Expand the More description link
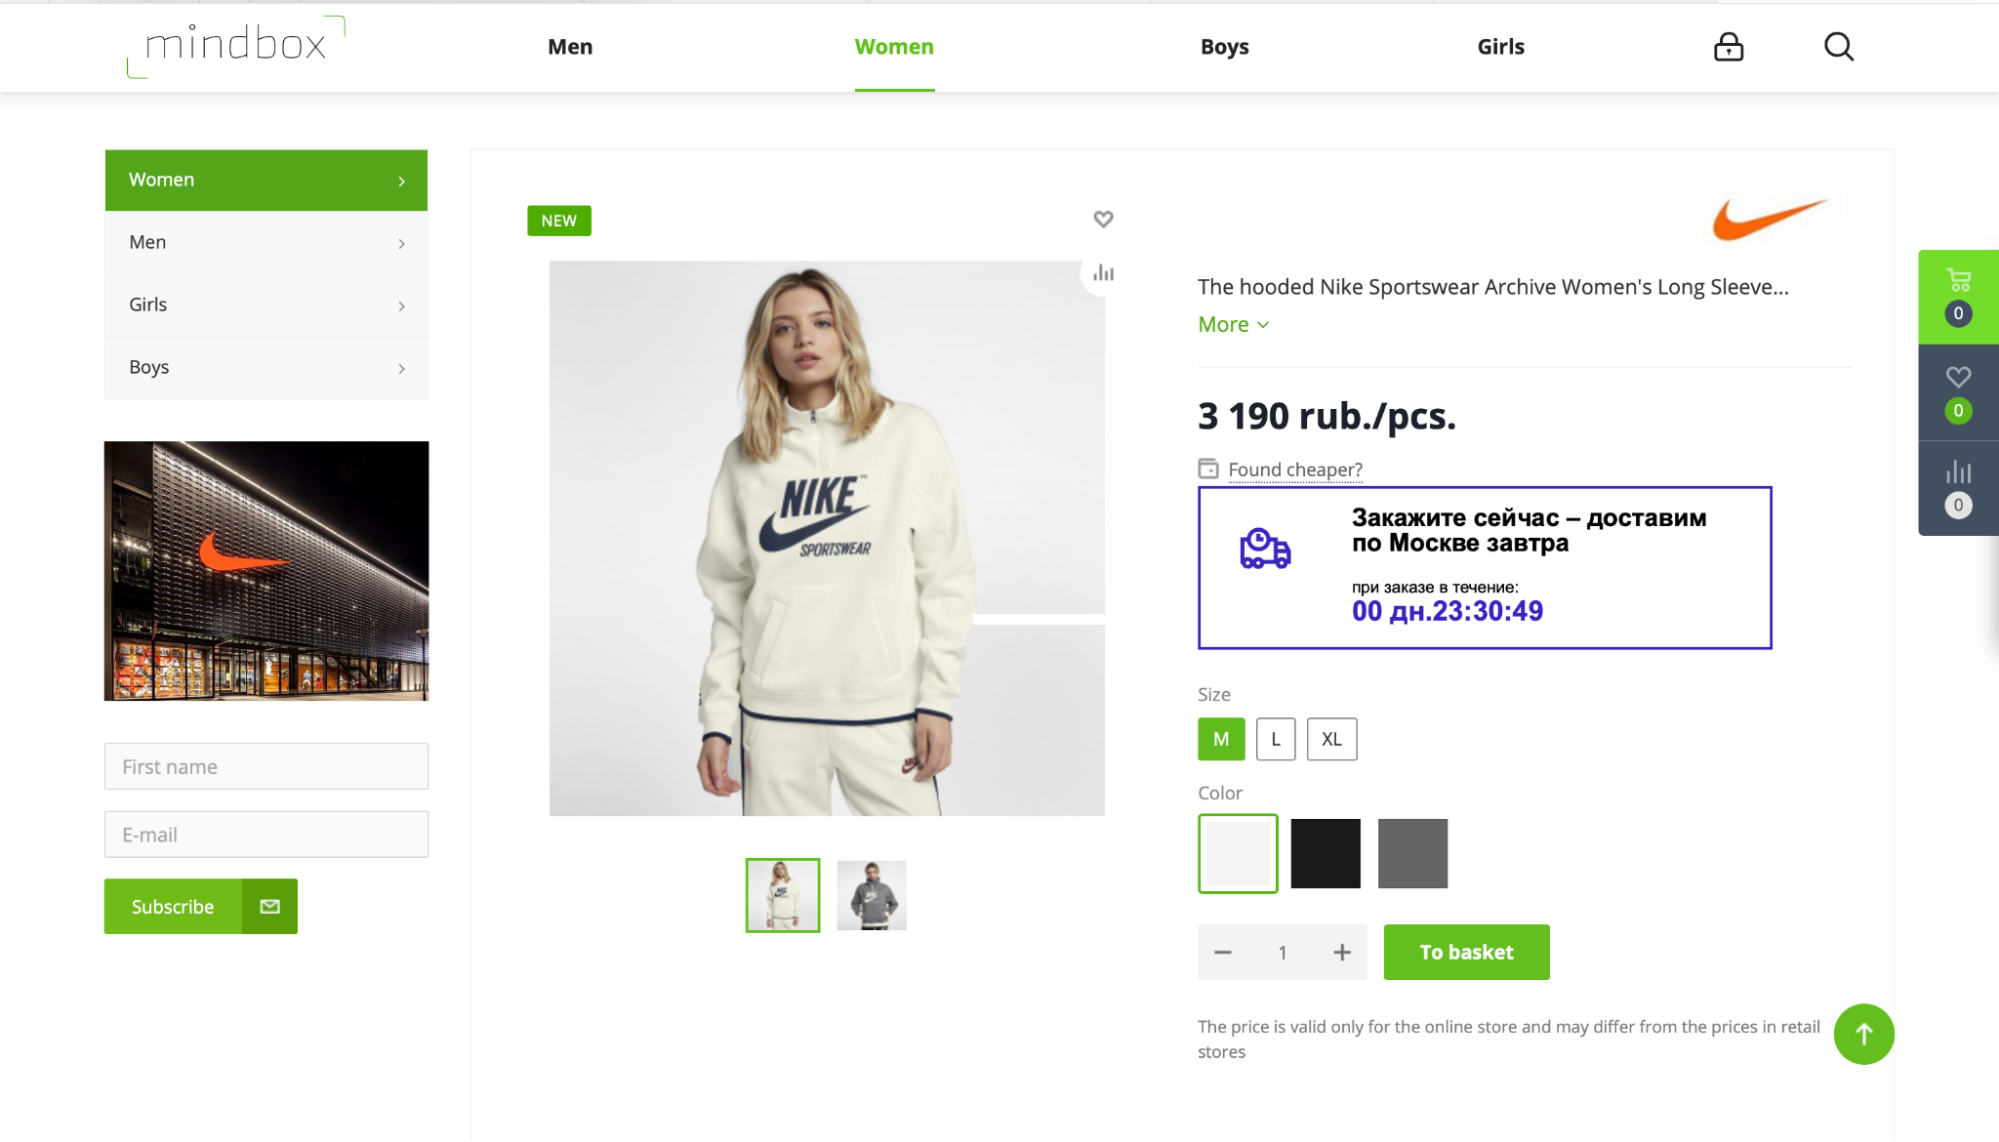1999x1142 pixels. coord(1233,324)
